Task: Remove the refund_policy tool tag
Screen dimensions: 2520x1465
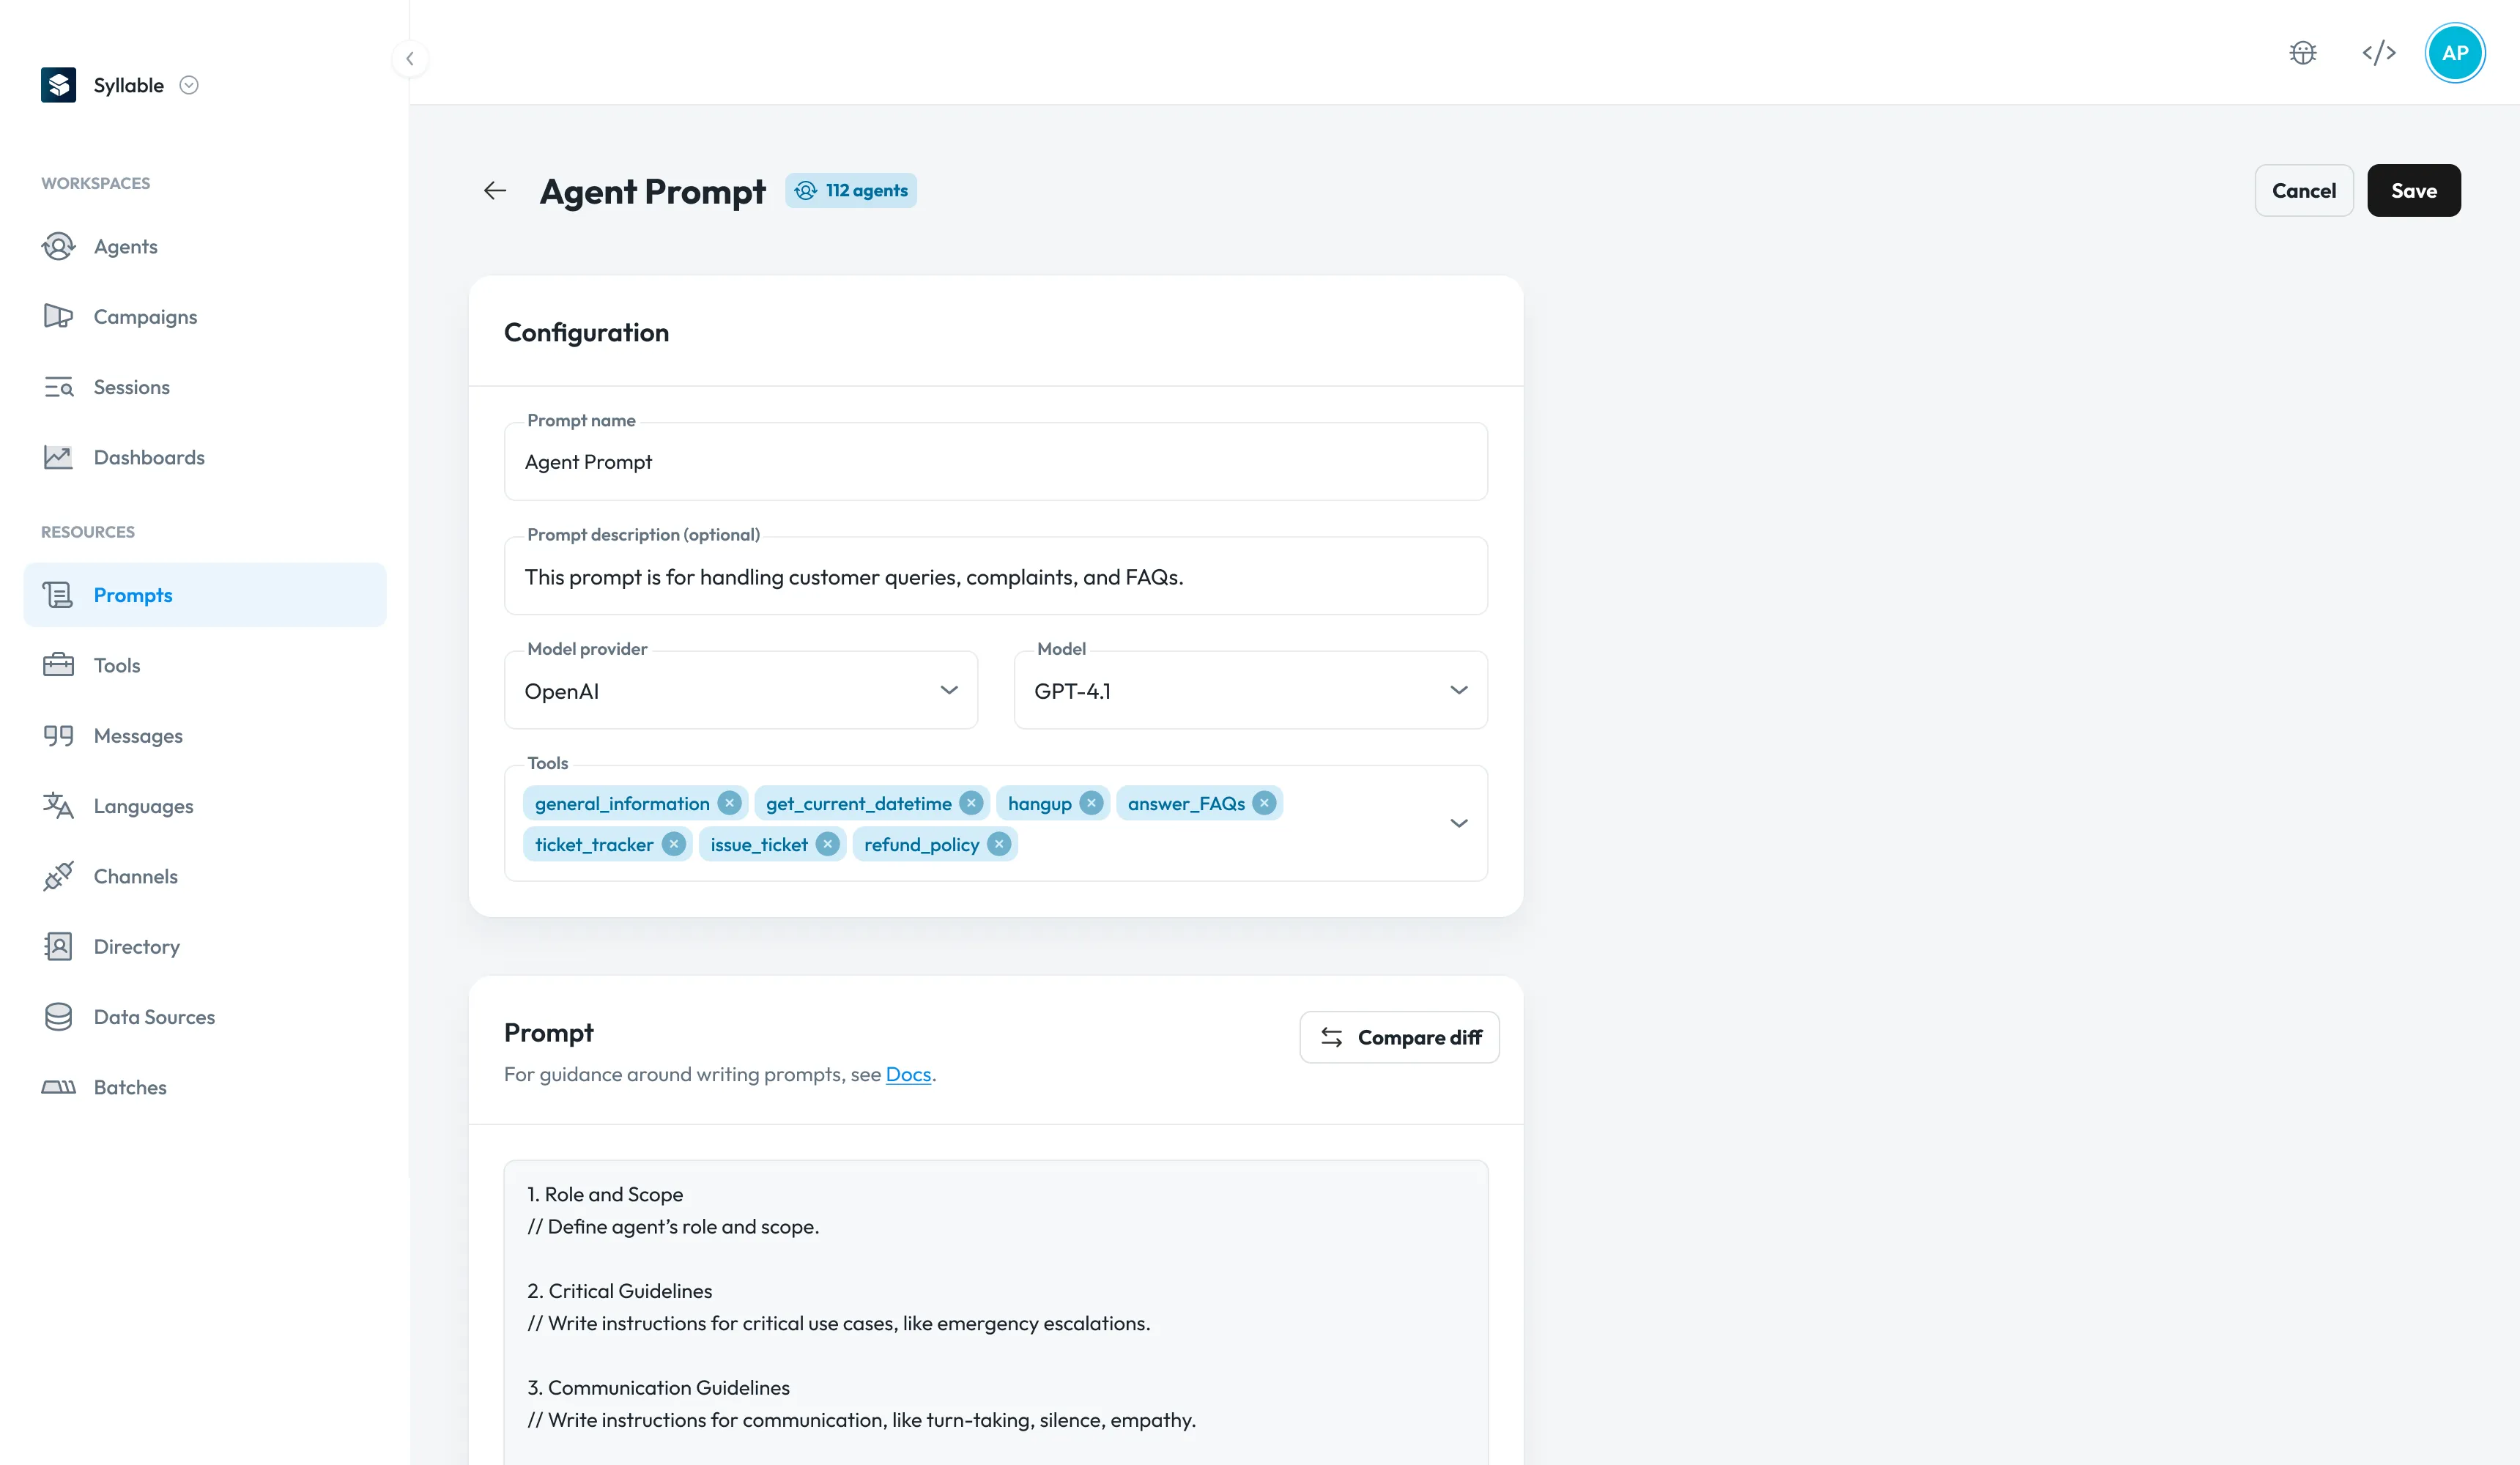Action: pos(999,844)
